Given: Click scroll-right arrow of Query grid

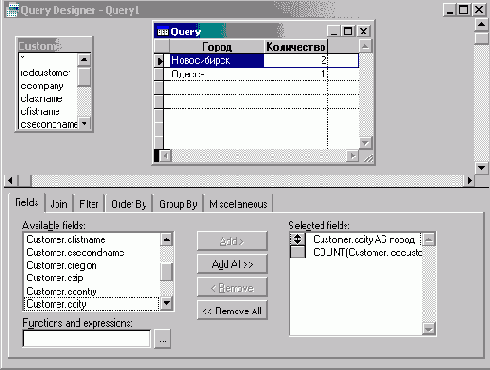Looking at the screenshot, I should coord(353,156).
